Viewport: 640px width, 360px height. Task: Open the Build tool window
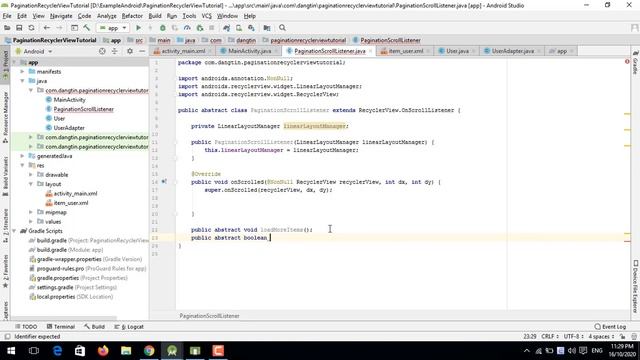94,327
